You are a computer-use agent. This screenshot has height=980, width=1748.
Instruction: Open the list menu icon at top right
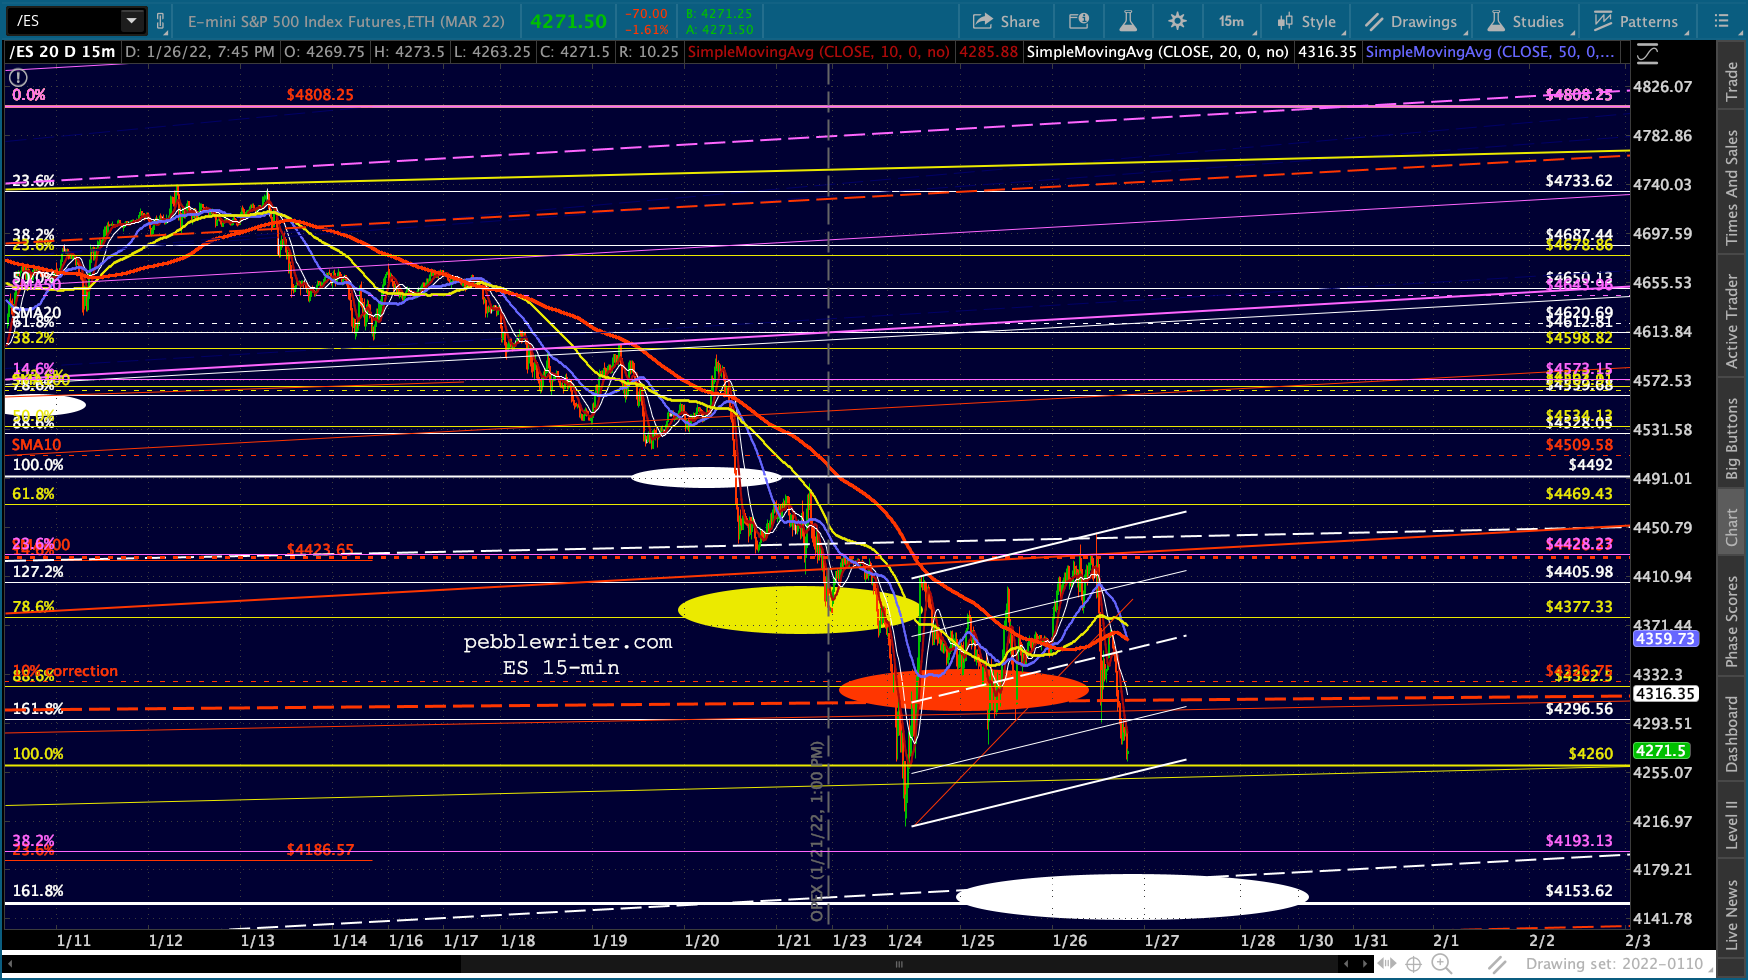pyautogui.click(x=1721, y=21)
